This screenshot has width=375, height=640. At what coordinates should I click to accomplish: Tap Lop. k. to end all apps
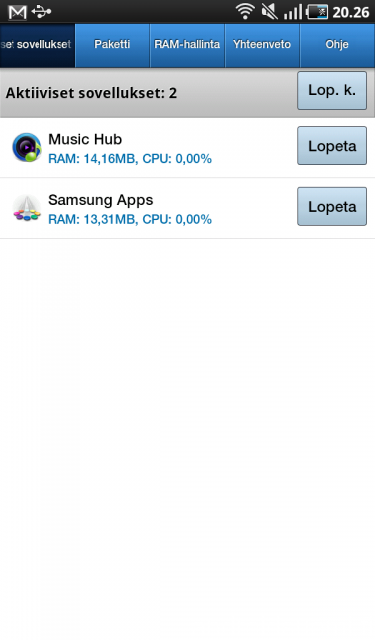point(332,91)
